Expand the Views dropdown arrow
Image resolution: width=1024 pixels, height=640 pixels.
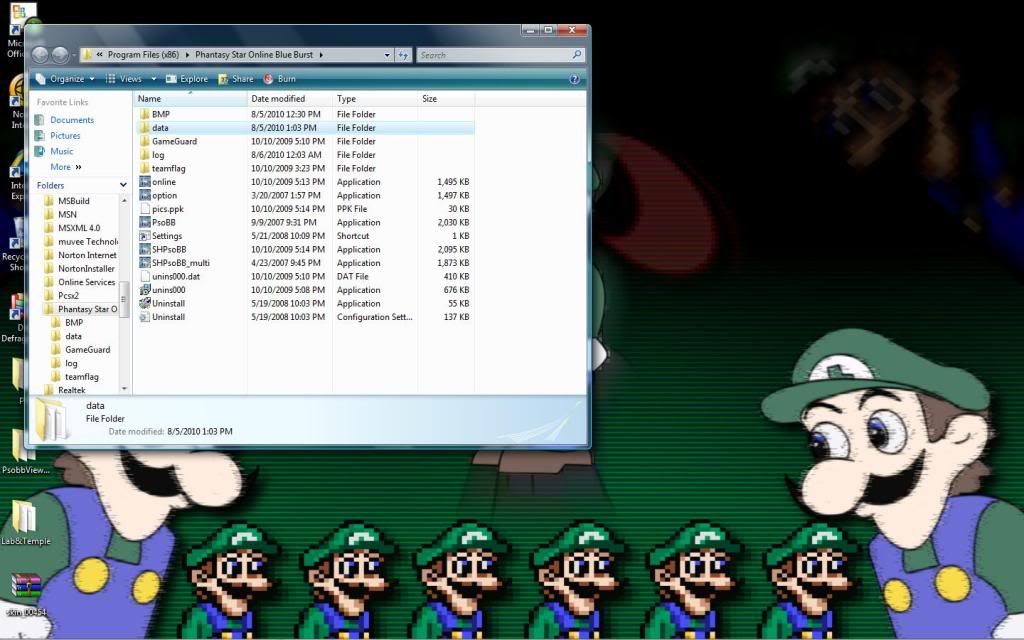click(154, 79)
